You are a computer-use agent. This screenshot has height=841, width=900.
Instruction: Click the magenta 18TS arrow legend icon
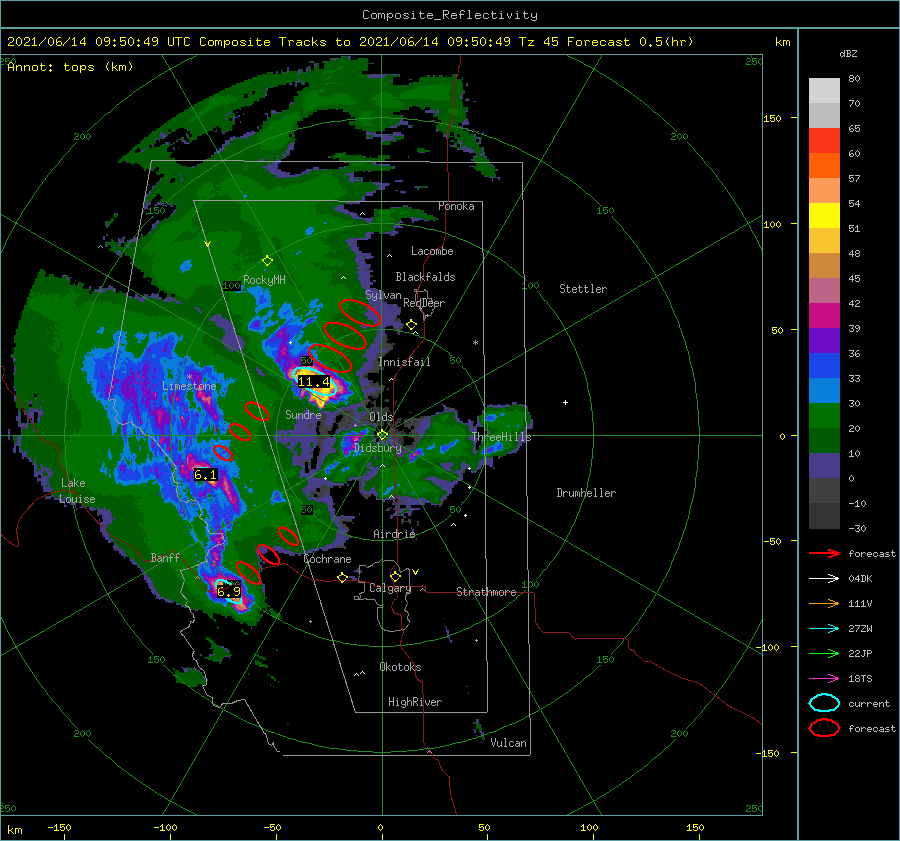824,679
